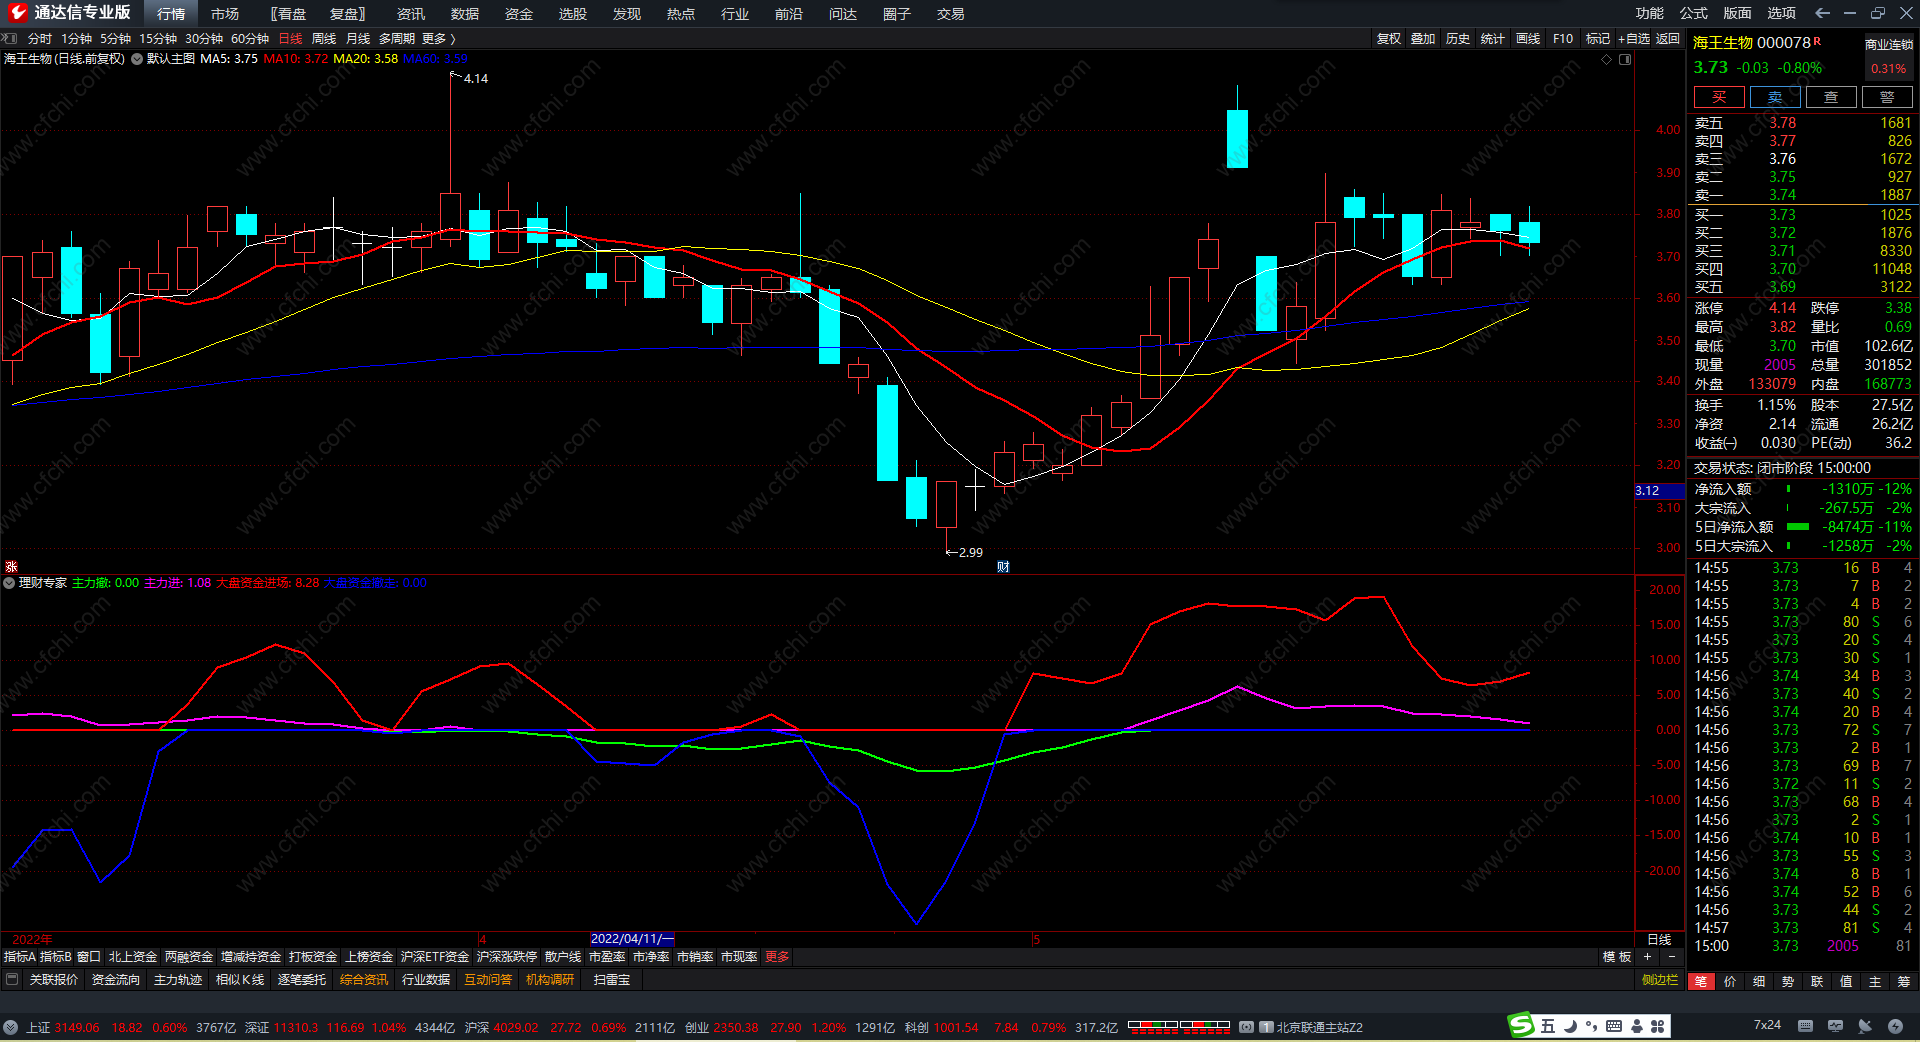Select the 北上资金 indicator tab

pyautogui.click(x=133, y=957)
